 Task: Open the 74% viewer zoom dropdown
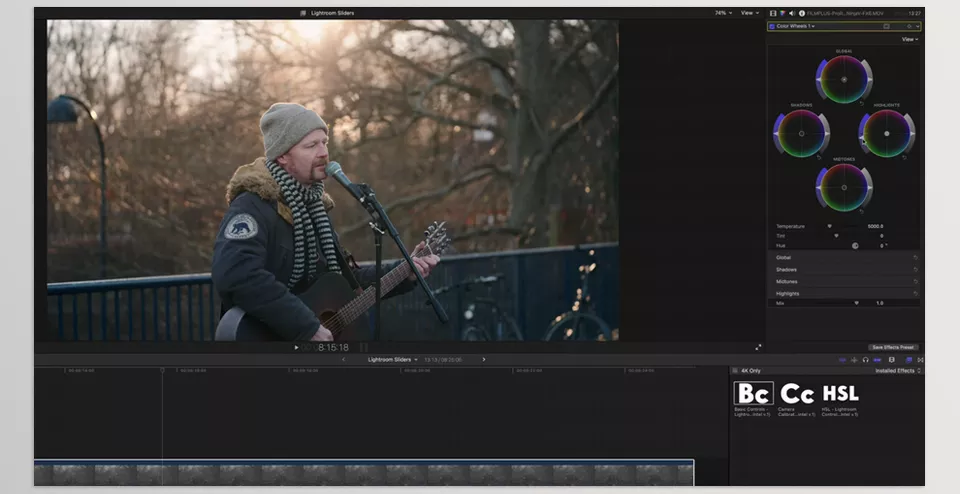click(723, 13)
